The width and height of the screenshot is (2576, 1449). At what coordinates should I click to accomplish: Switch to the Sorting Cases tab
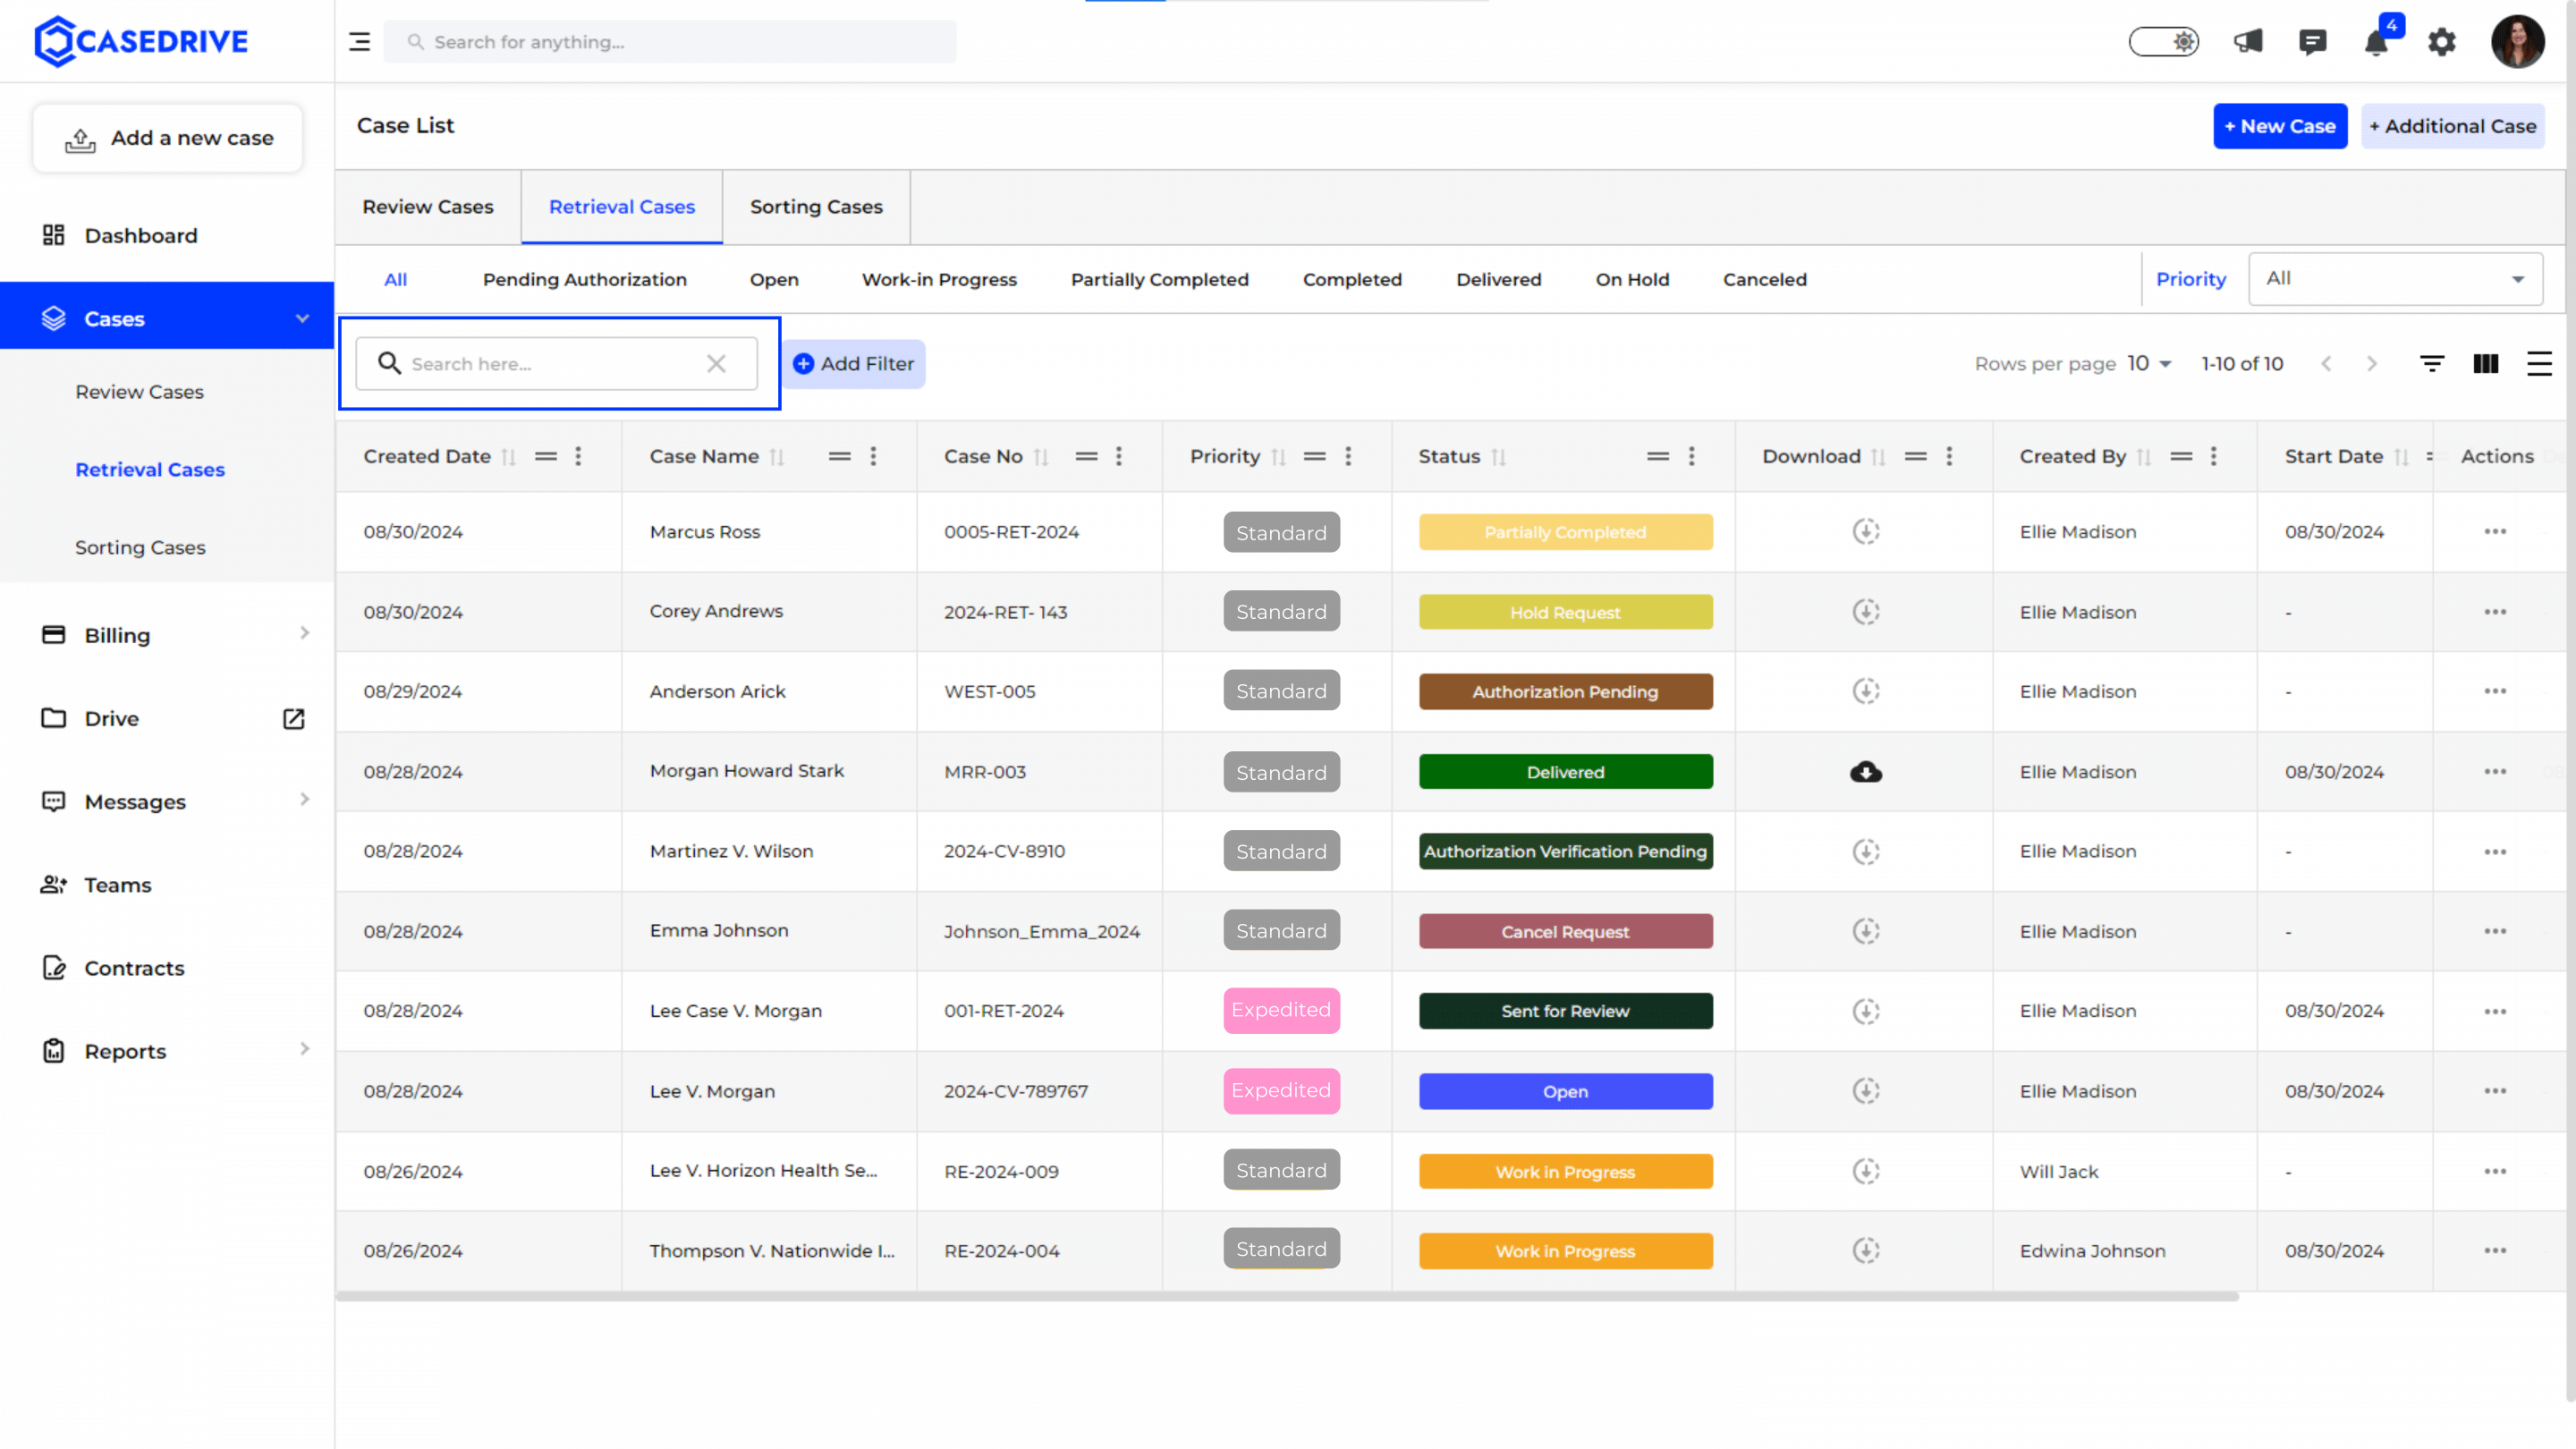(816, 207)
